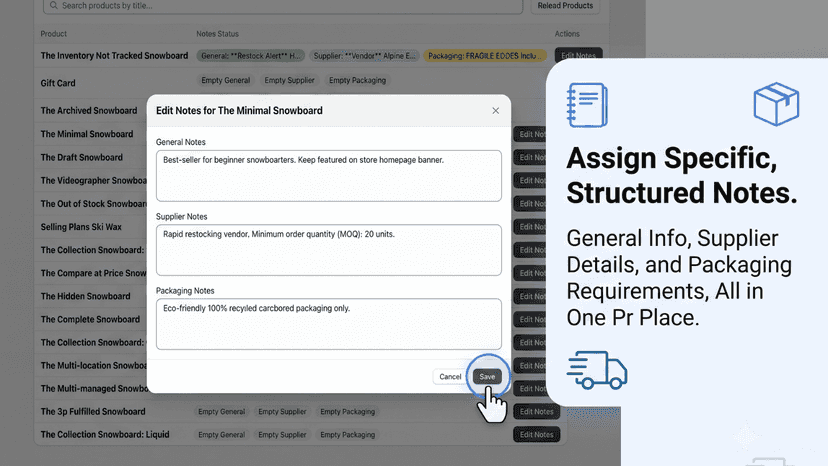Screen dimensions: 828x466
Task: Click the Actions column header
Action: (x=567, y=34)
